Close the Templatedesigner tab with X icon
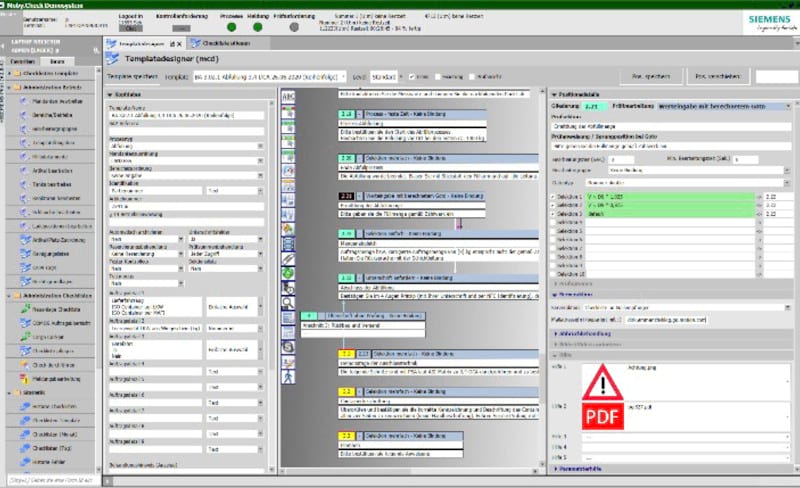The width and height of the screenshot is (800, 488). pos(179,44)
